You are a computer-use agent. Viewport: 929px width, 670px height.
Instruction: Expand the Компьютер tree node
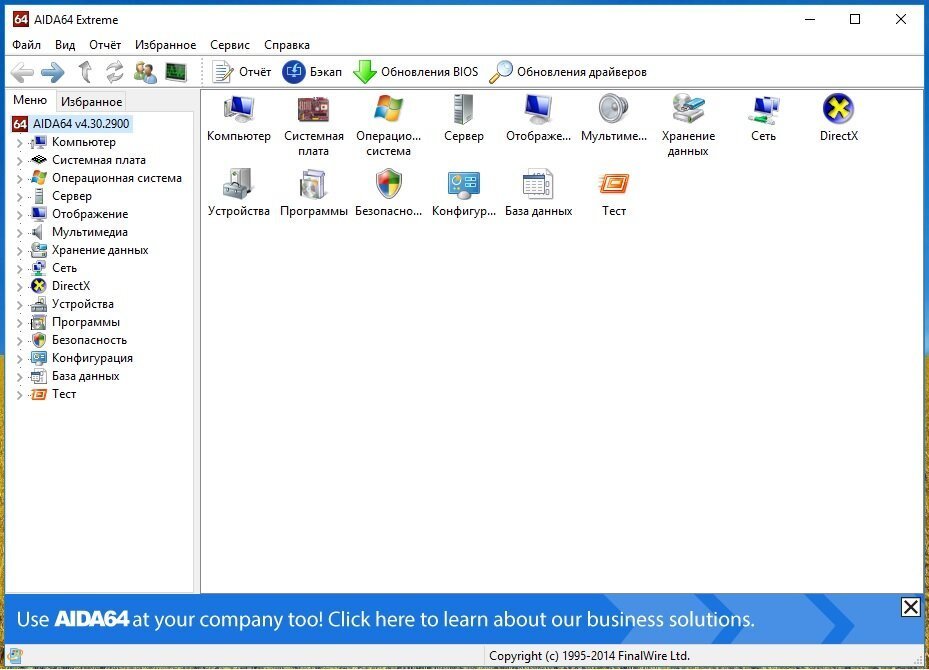point(19,143)
